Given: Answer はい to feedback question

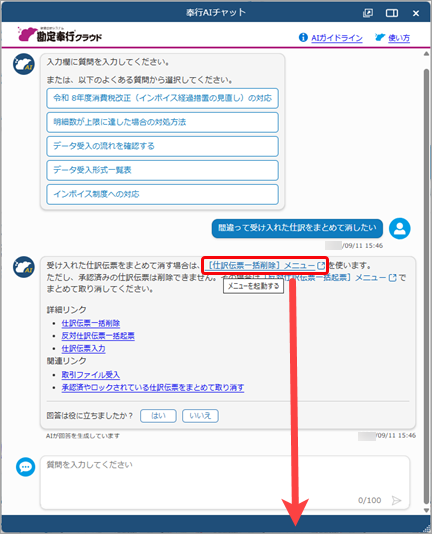Looking at the screenshot, I should pyautogui.click(x=158, y=416).
